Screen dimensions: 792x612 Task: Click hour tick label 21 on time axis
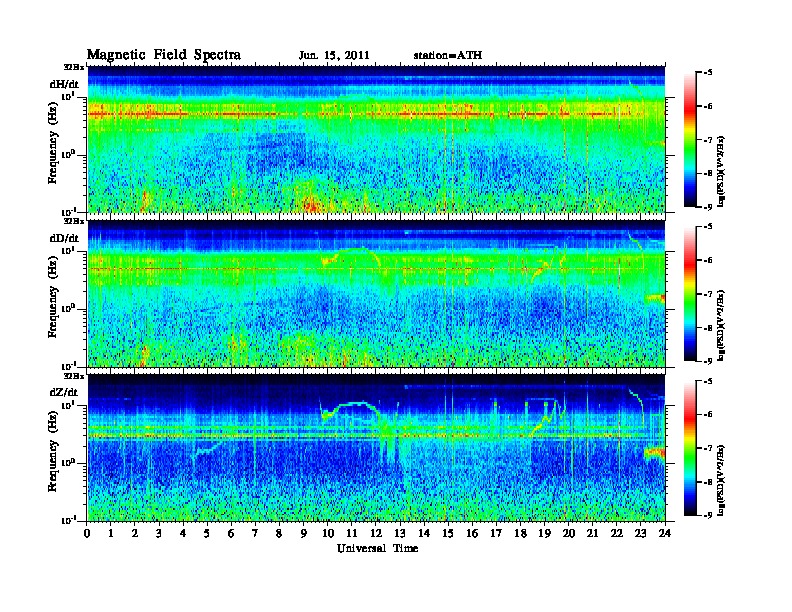pyautogui.click(x=592, y=533)
